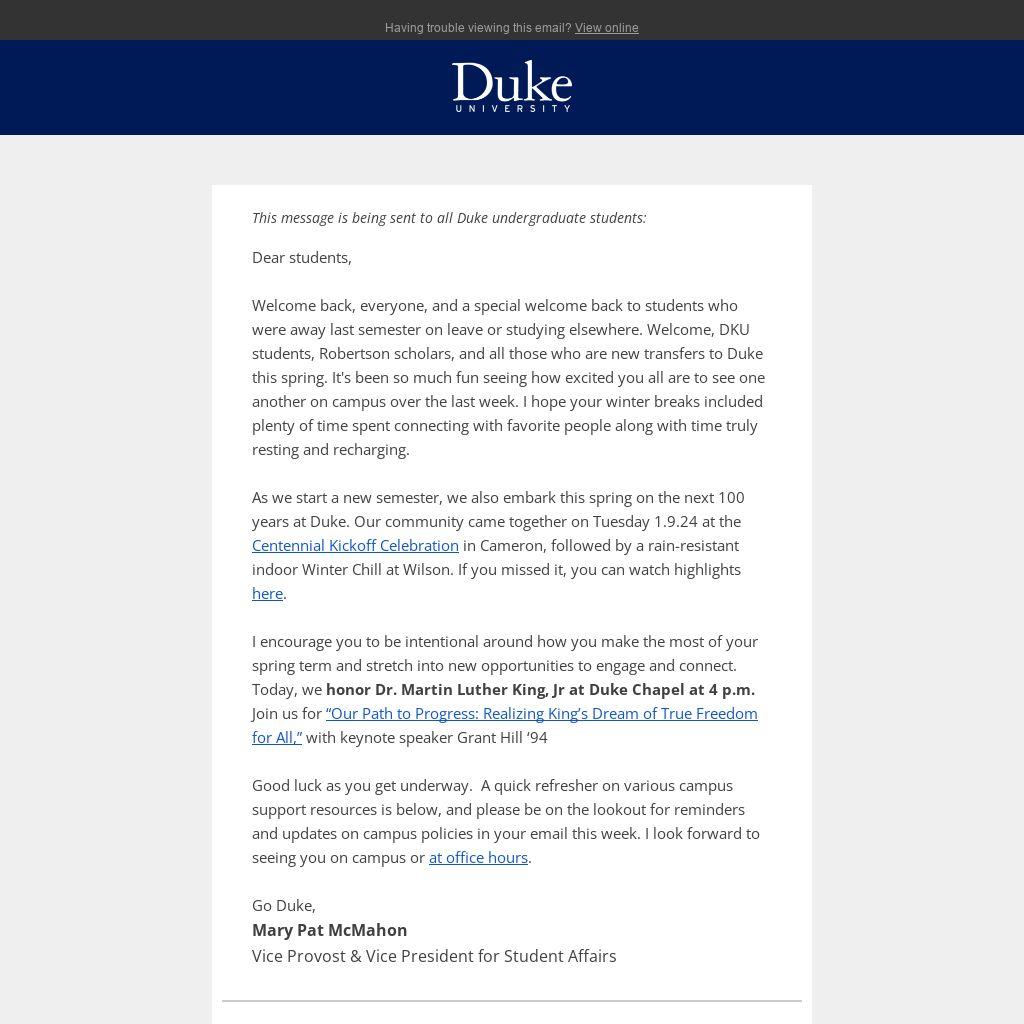Click the bold Dr. Martin Luther King text
Viewport: 1024px width, 1024px height.
[540, 689]
